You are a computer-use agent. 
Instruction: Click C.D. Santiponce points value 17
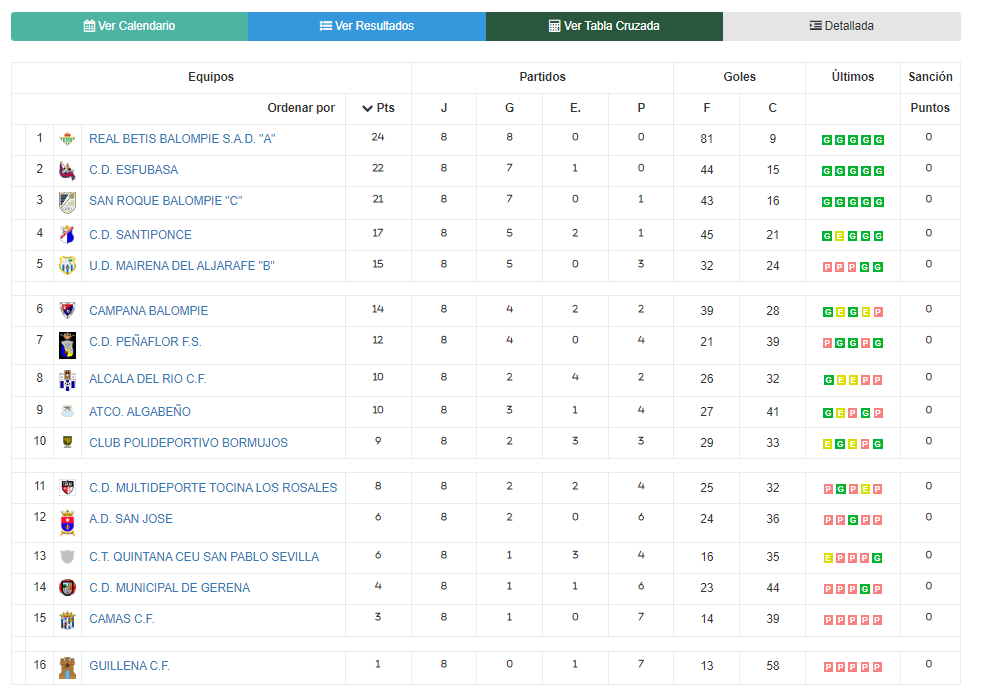coord(378,234)
